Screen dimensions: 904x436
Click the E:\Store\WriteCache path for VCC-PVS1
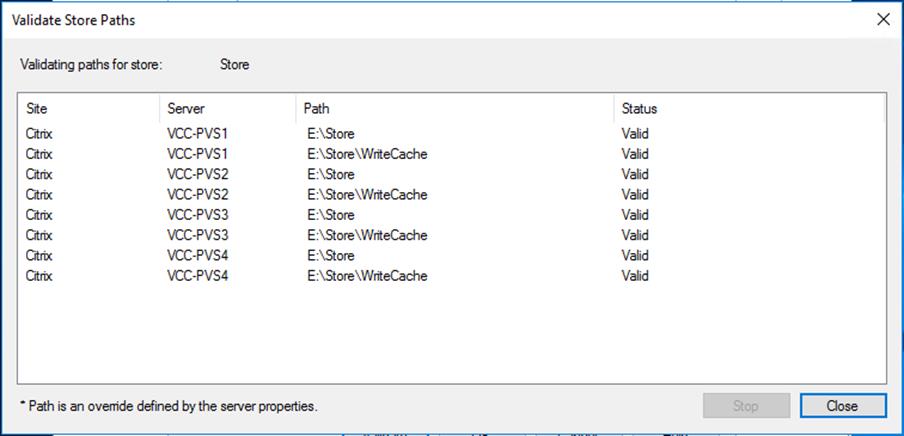[367, 154]
